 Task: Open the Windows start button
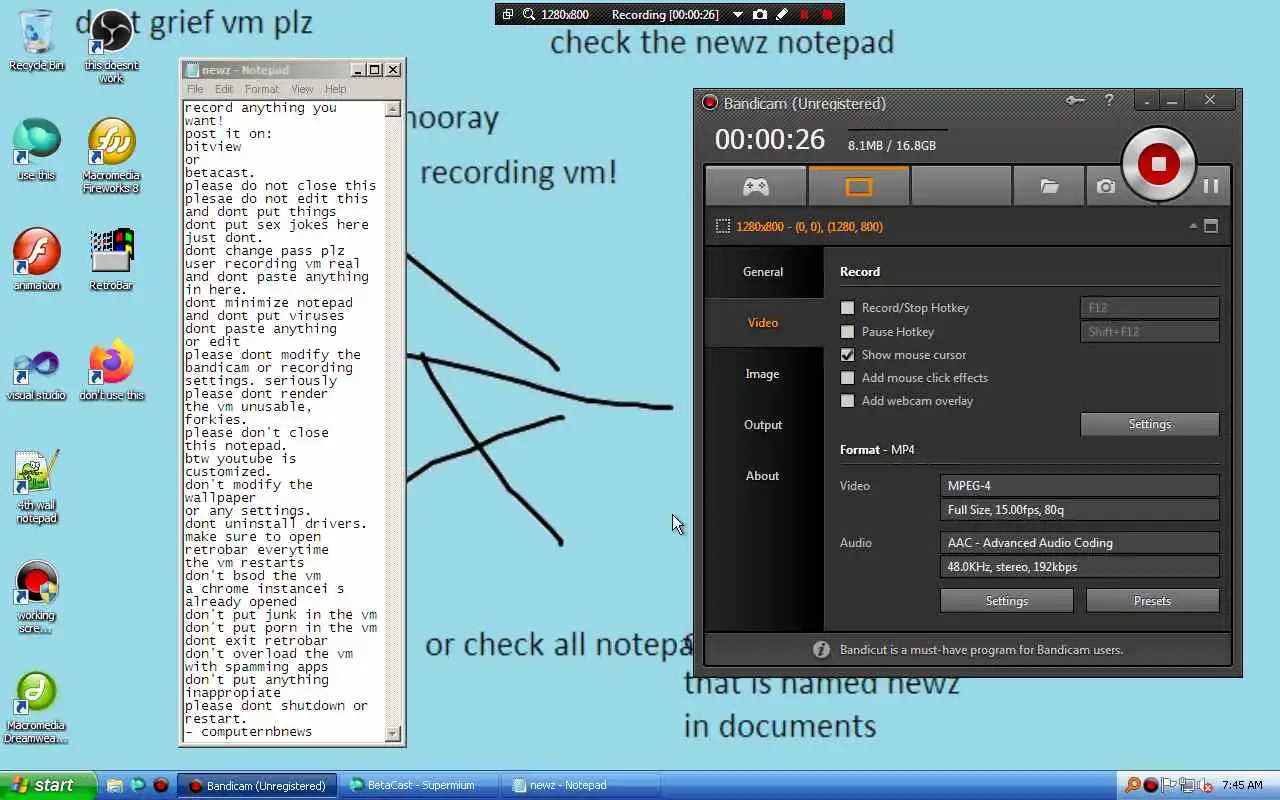pyautogui.click(x=48, y=785)
